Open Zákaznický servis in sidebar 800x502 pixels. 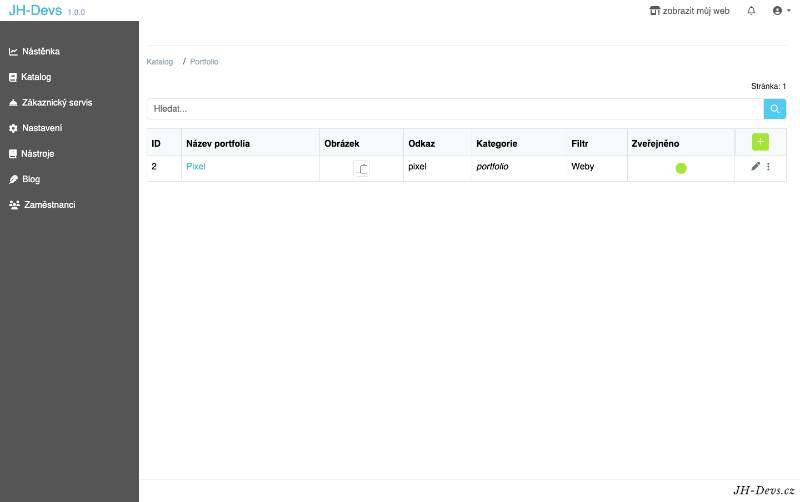pyautogui.click(x=56, y=102)
